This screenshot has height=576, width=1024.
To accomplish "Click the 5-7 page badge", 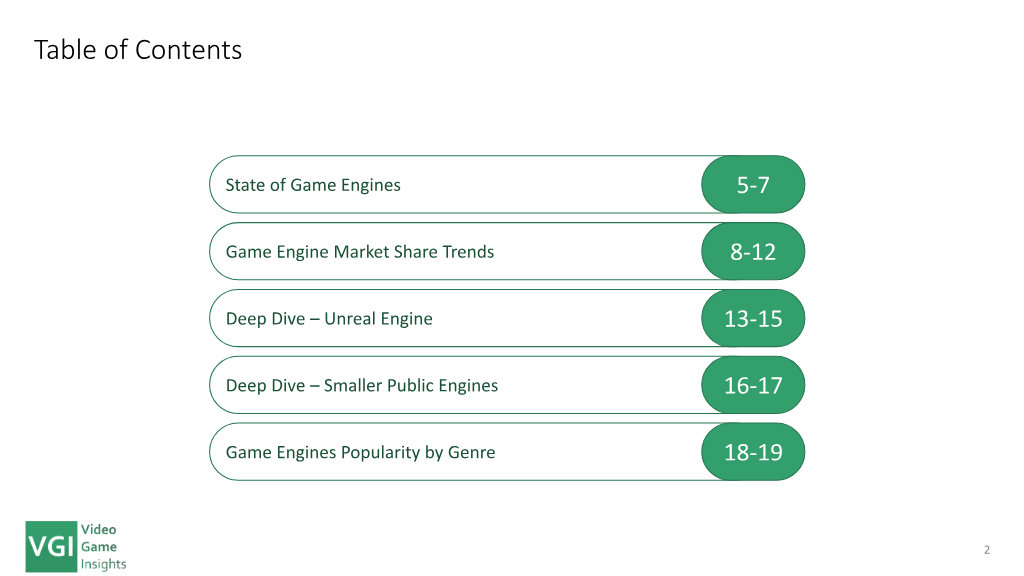I will 753,185.
